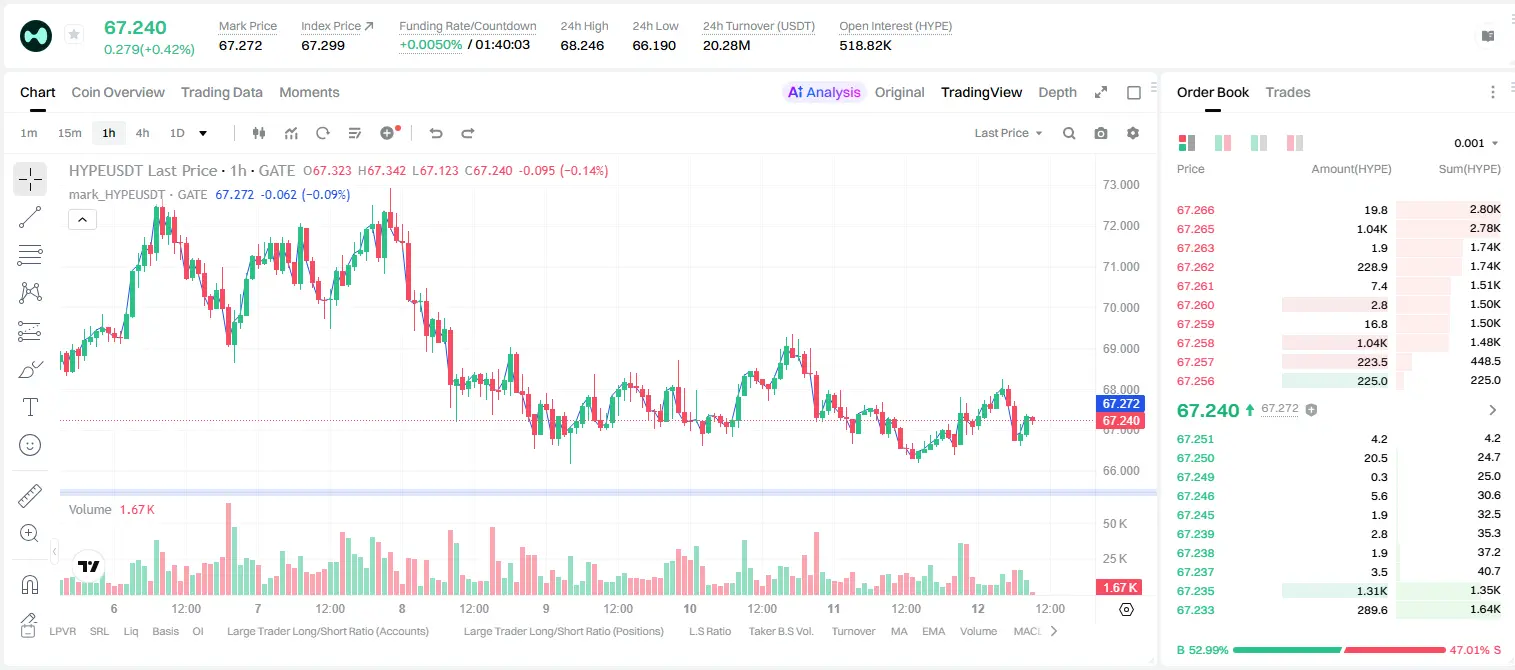The height and width of the screenshot is (670, 1515).
Task: Open chart settings gear icon
Action: coord(1133,133)
